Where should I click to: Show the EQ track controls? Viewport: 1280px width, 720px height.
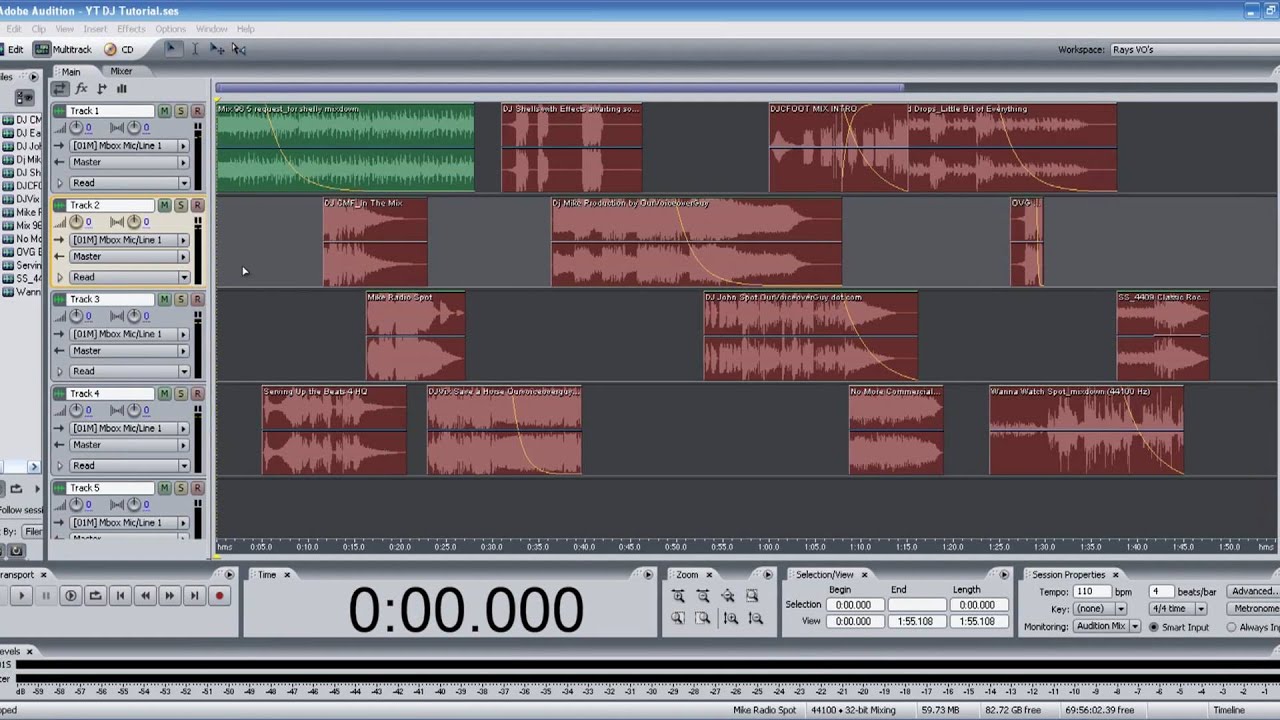coord(121,89)
